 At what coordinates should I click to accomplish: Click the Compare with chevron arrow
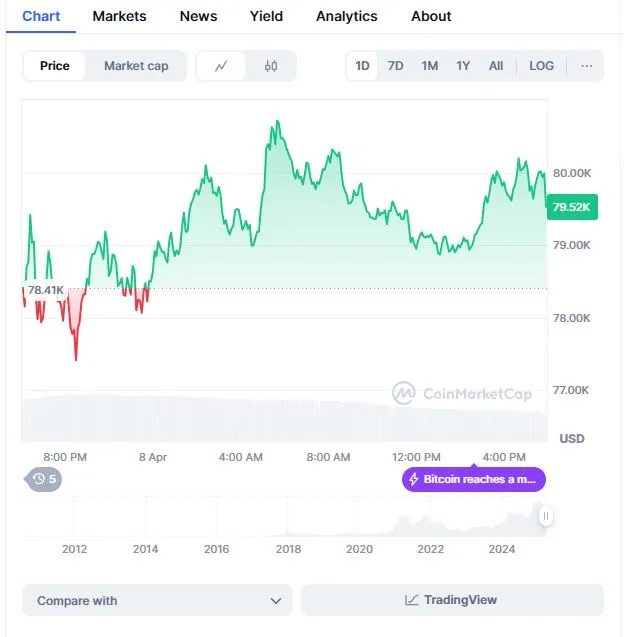coord(276,601)
